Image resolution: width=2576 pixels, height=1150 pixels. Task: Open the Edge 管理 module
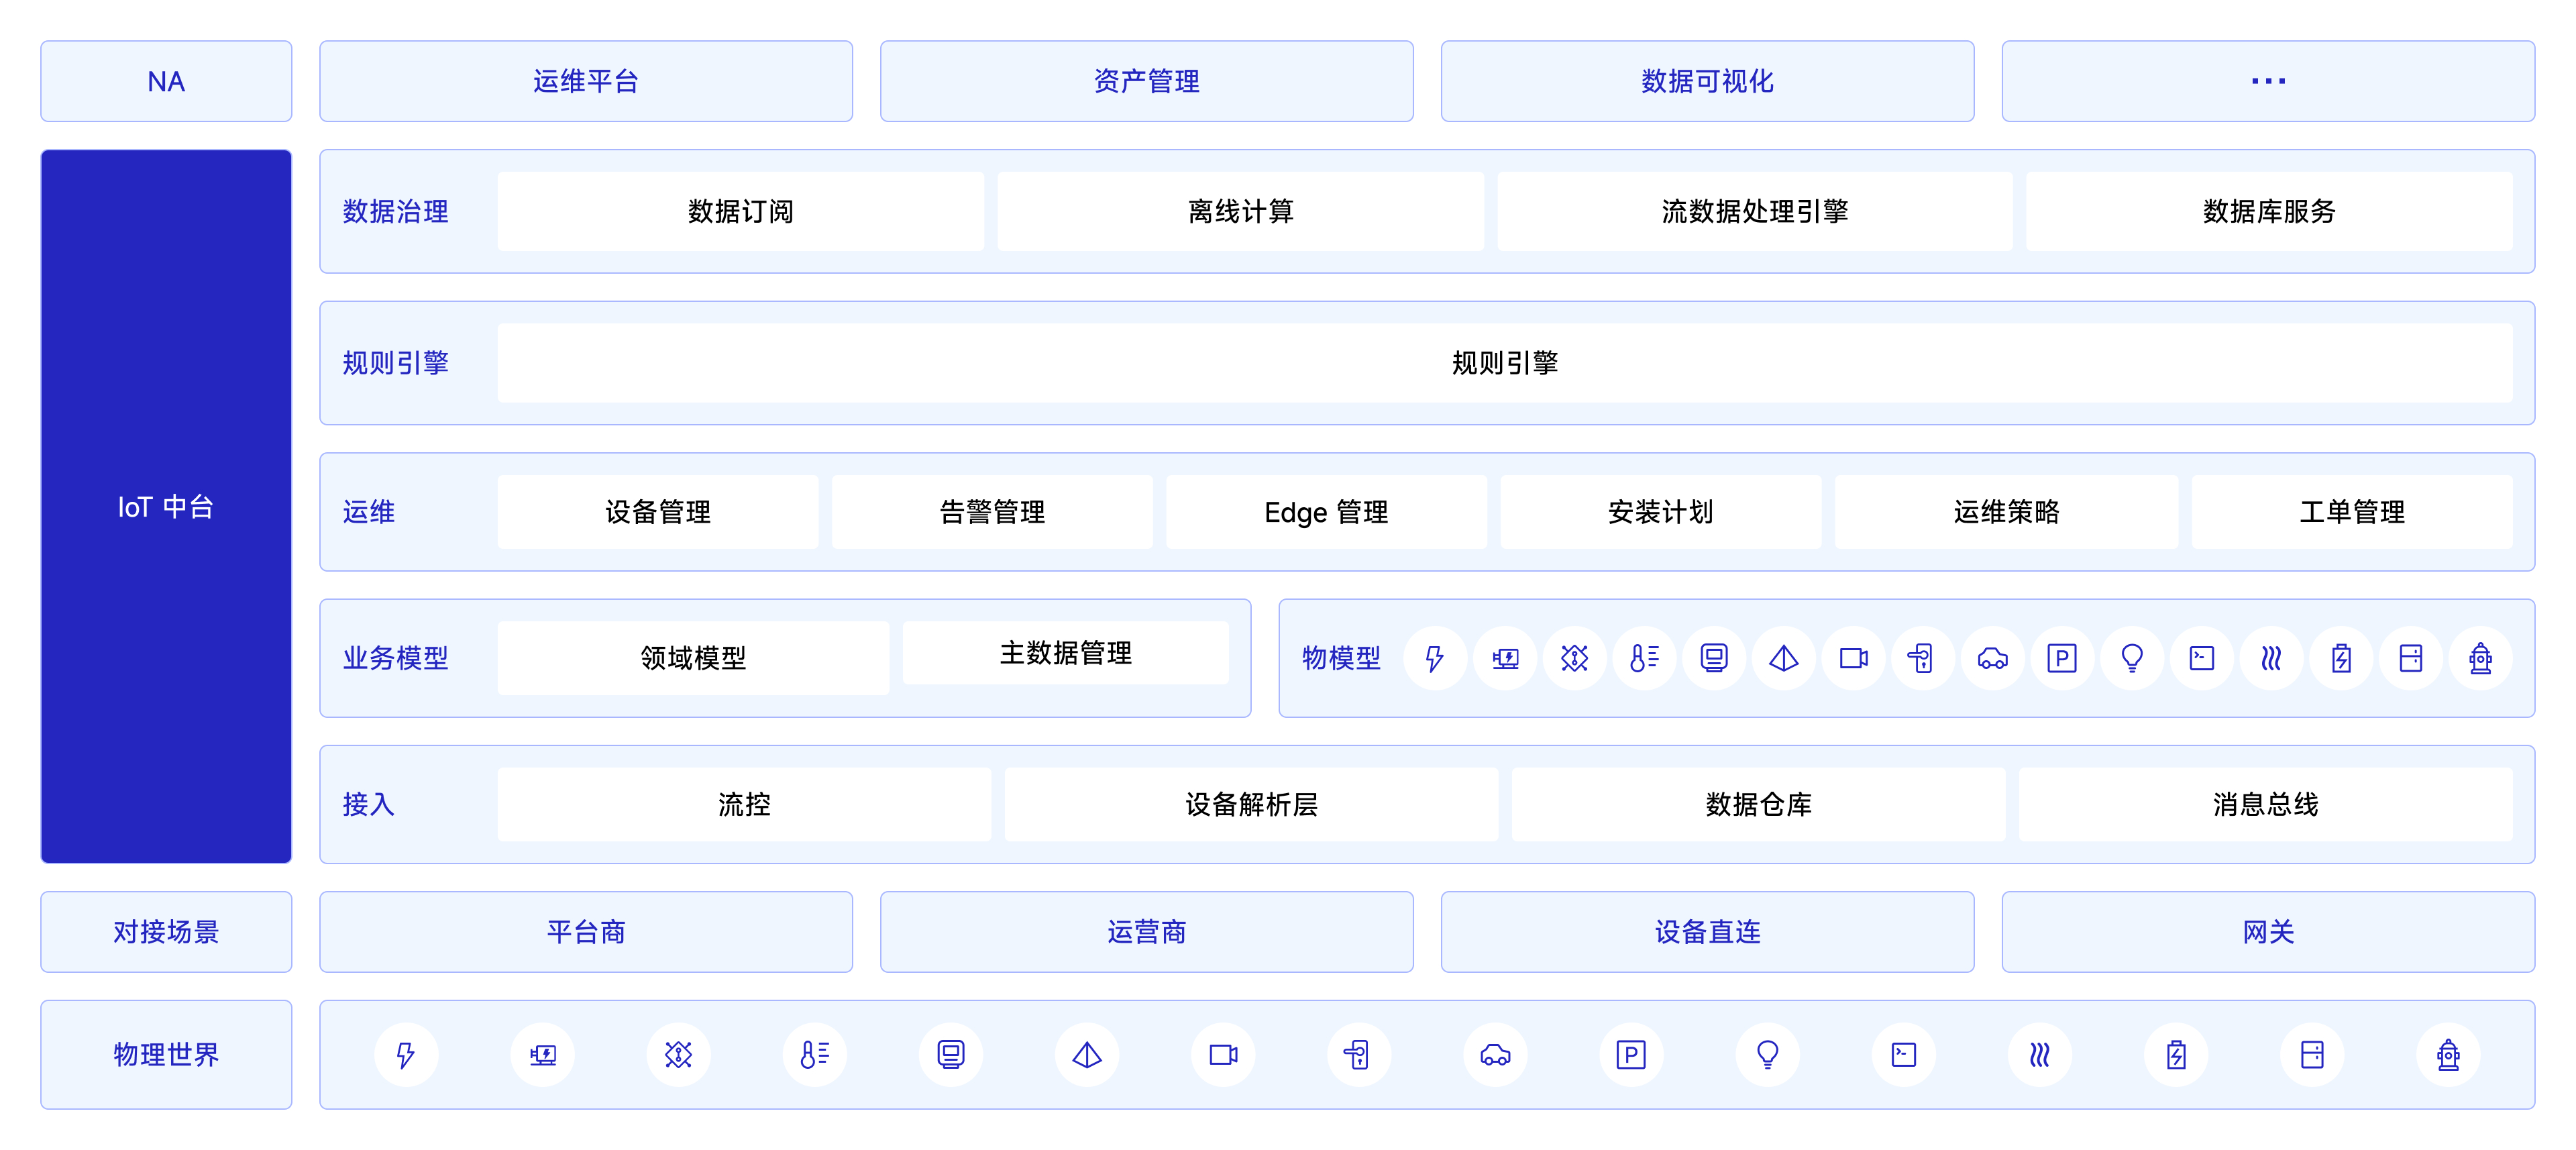click(x=1326, y=512)
